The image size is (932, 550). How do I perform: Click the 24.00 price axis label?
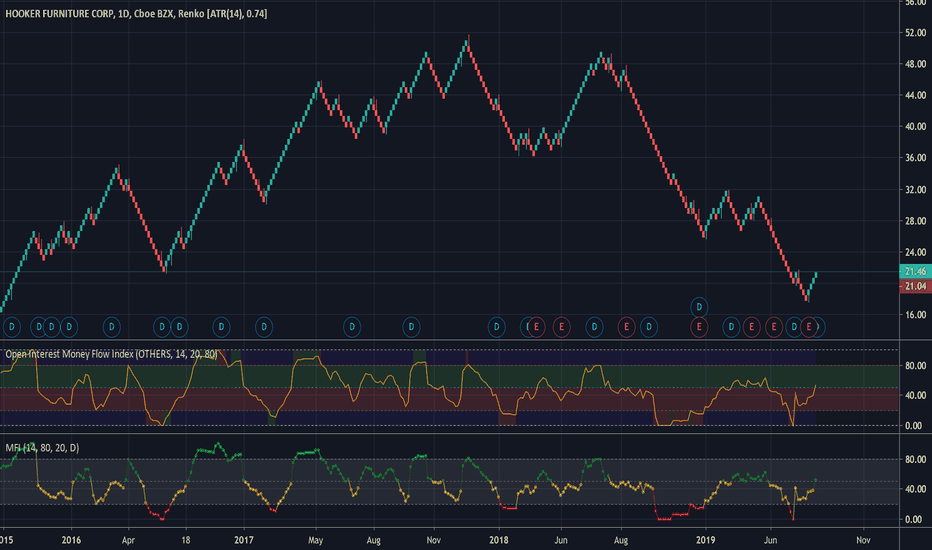click(x=915, y=252)
